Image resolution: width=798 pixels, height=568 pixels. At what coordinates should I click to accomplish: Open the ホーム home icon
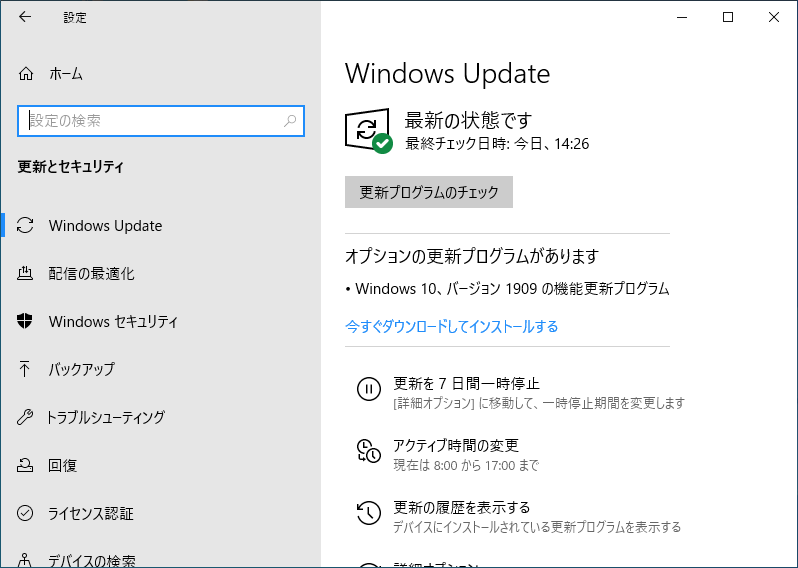(x=25, y=74)
